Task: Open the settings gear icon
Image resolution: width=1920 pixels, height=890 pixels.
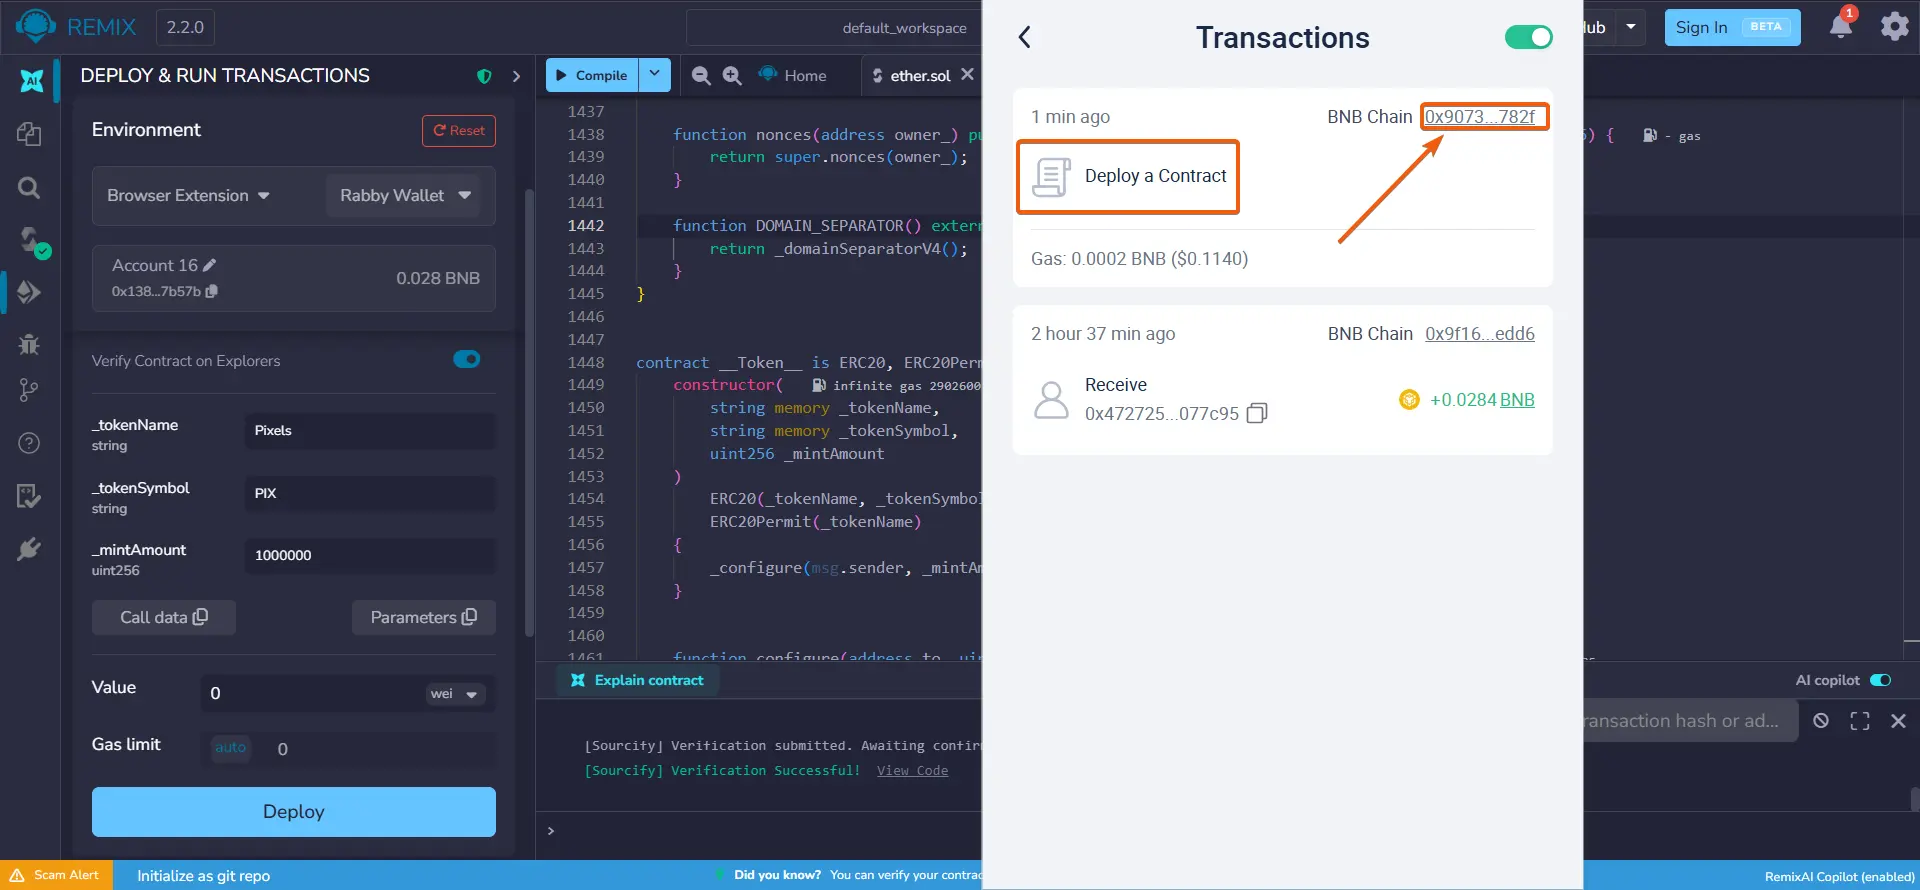Action: pos(1895,26)
